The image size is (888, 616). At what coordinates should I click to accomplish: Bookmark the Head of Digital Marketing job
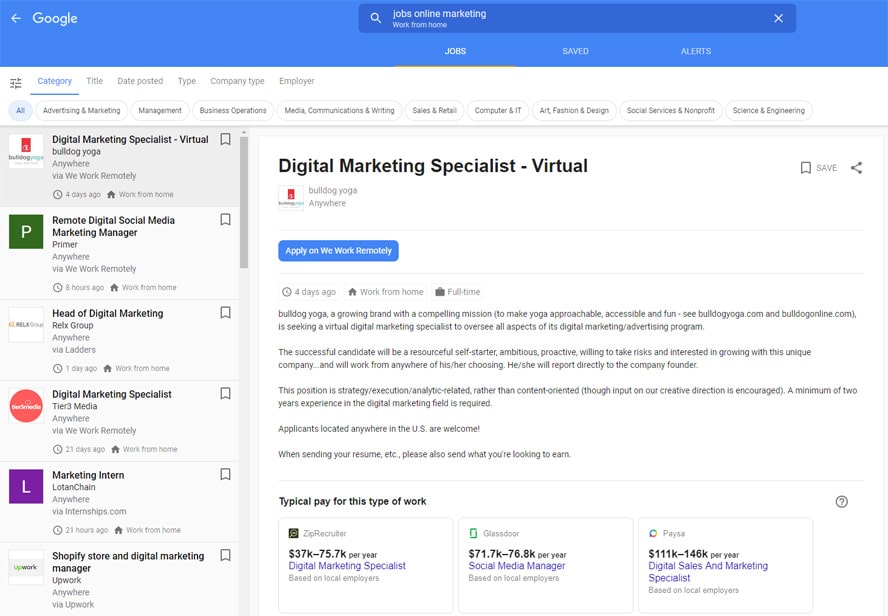click(x=225, y=313)
